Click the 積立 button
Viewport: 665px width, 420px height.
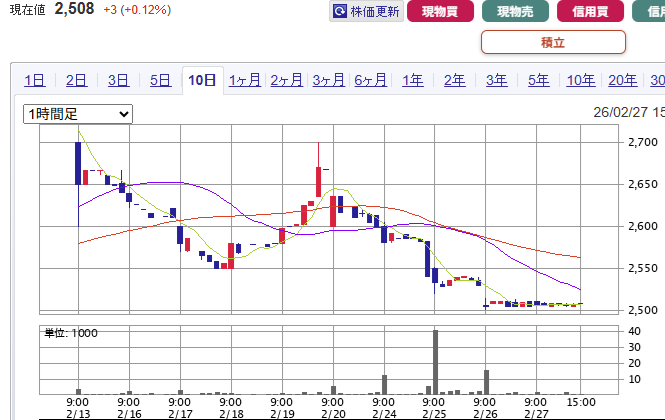click(x=553, y=42)
